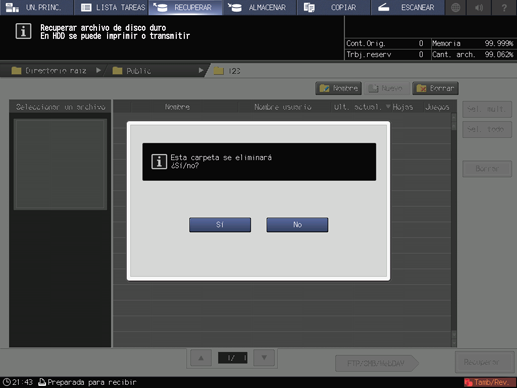Navigate to Directorio raíz breadcrumb

(50, 71)
